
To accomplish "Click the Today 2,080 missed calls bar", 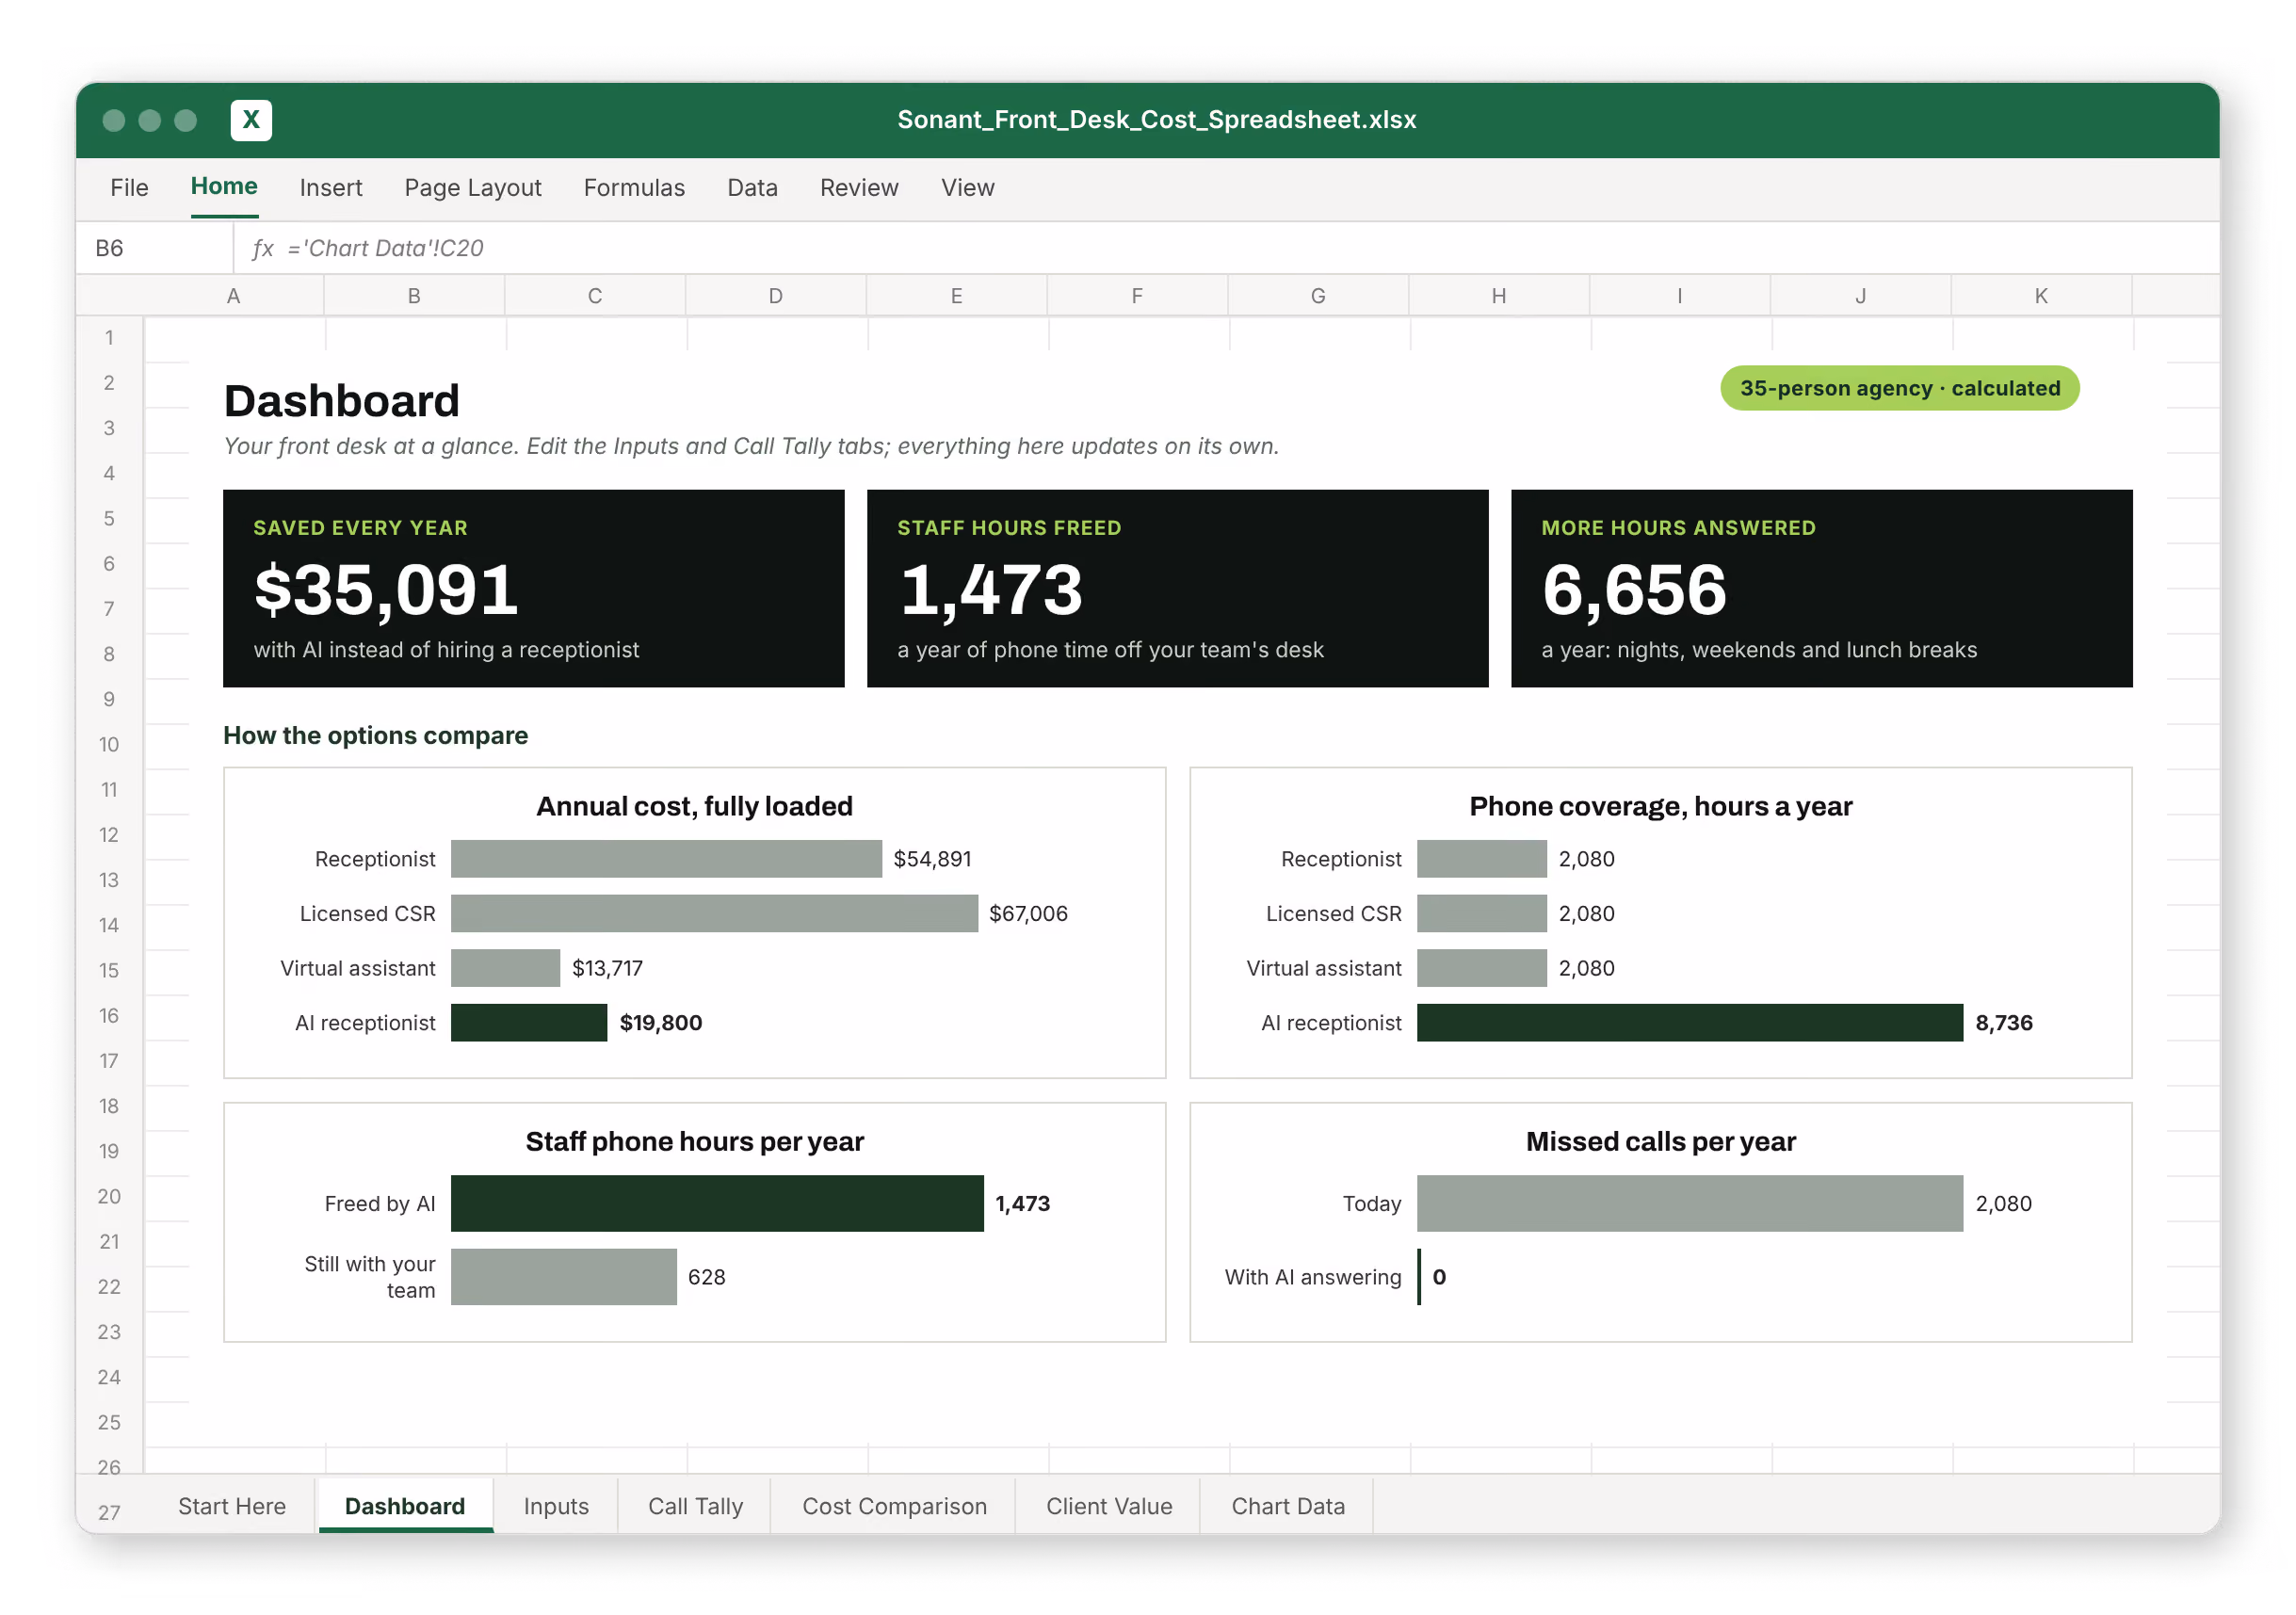I will pyautogui.click(x=1690, y=1203).
